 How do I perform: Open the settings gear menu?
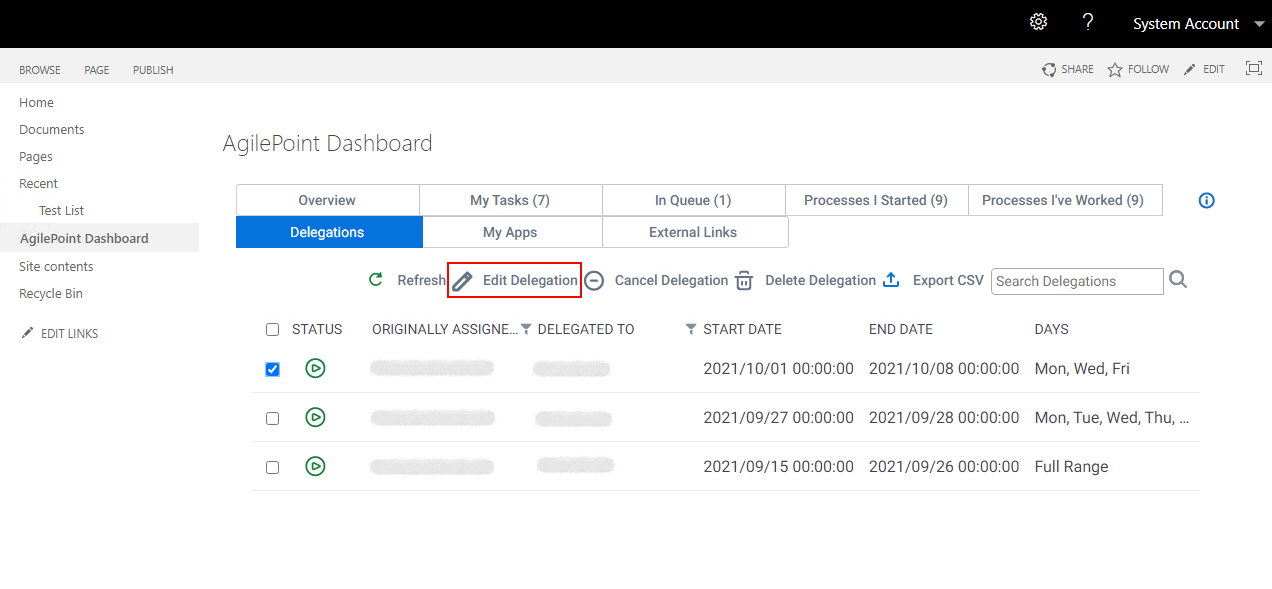1038,22
